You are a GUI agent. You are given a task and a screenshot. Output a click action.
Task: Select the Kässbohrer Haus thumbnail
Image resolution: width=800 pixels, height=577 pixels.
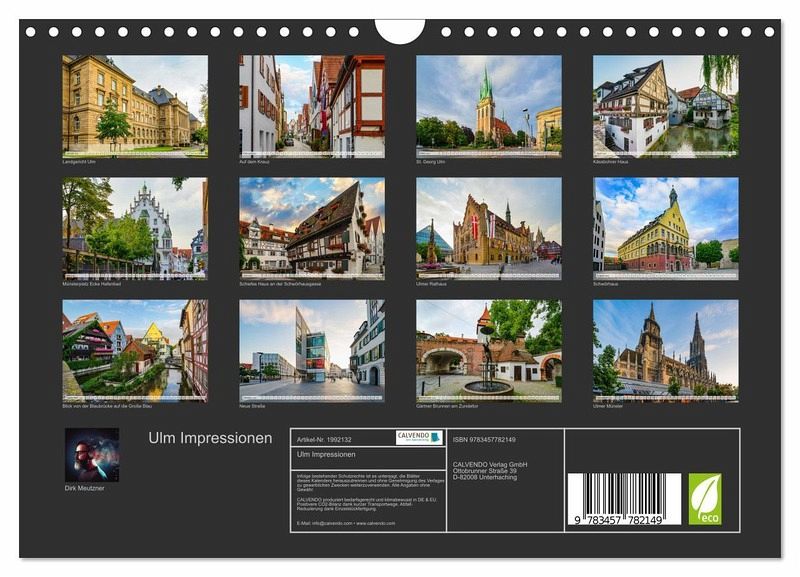pos(666,105)
